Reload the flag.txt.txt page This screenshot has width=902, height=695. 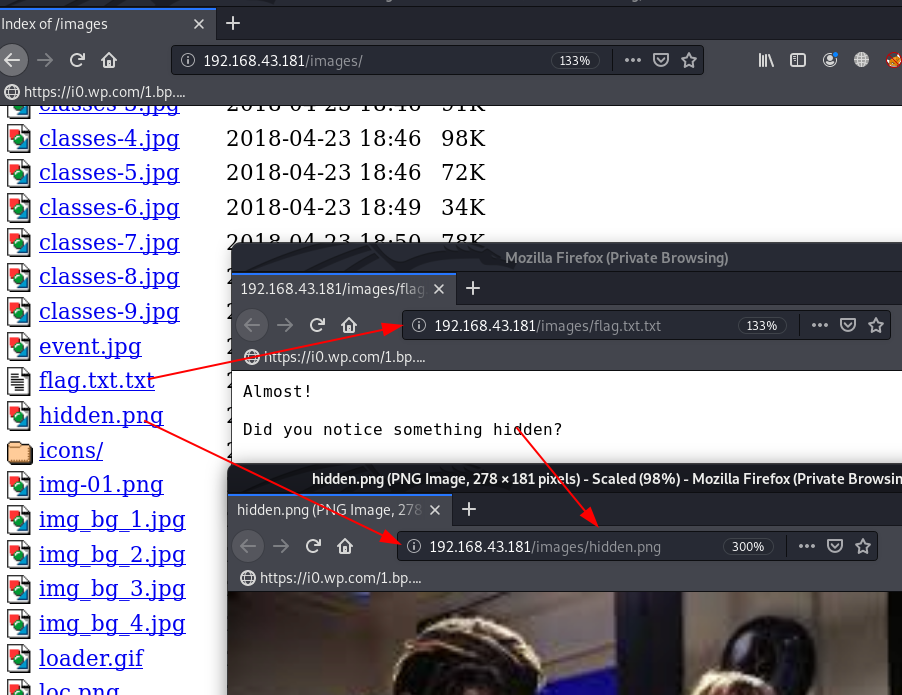pyautogui.click(x=317, y=325)
